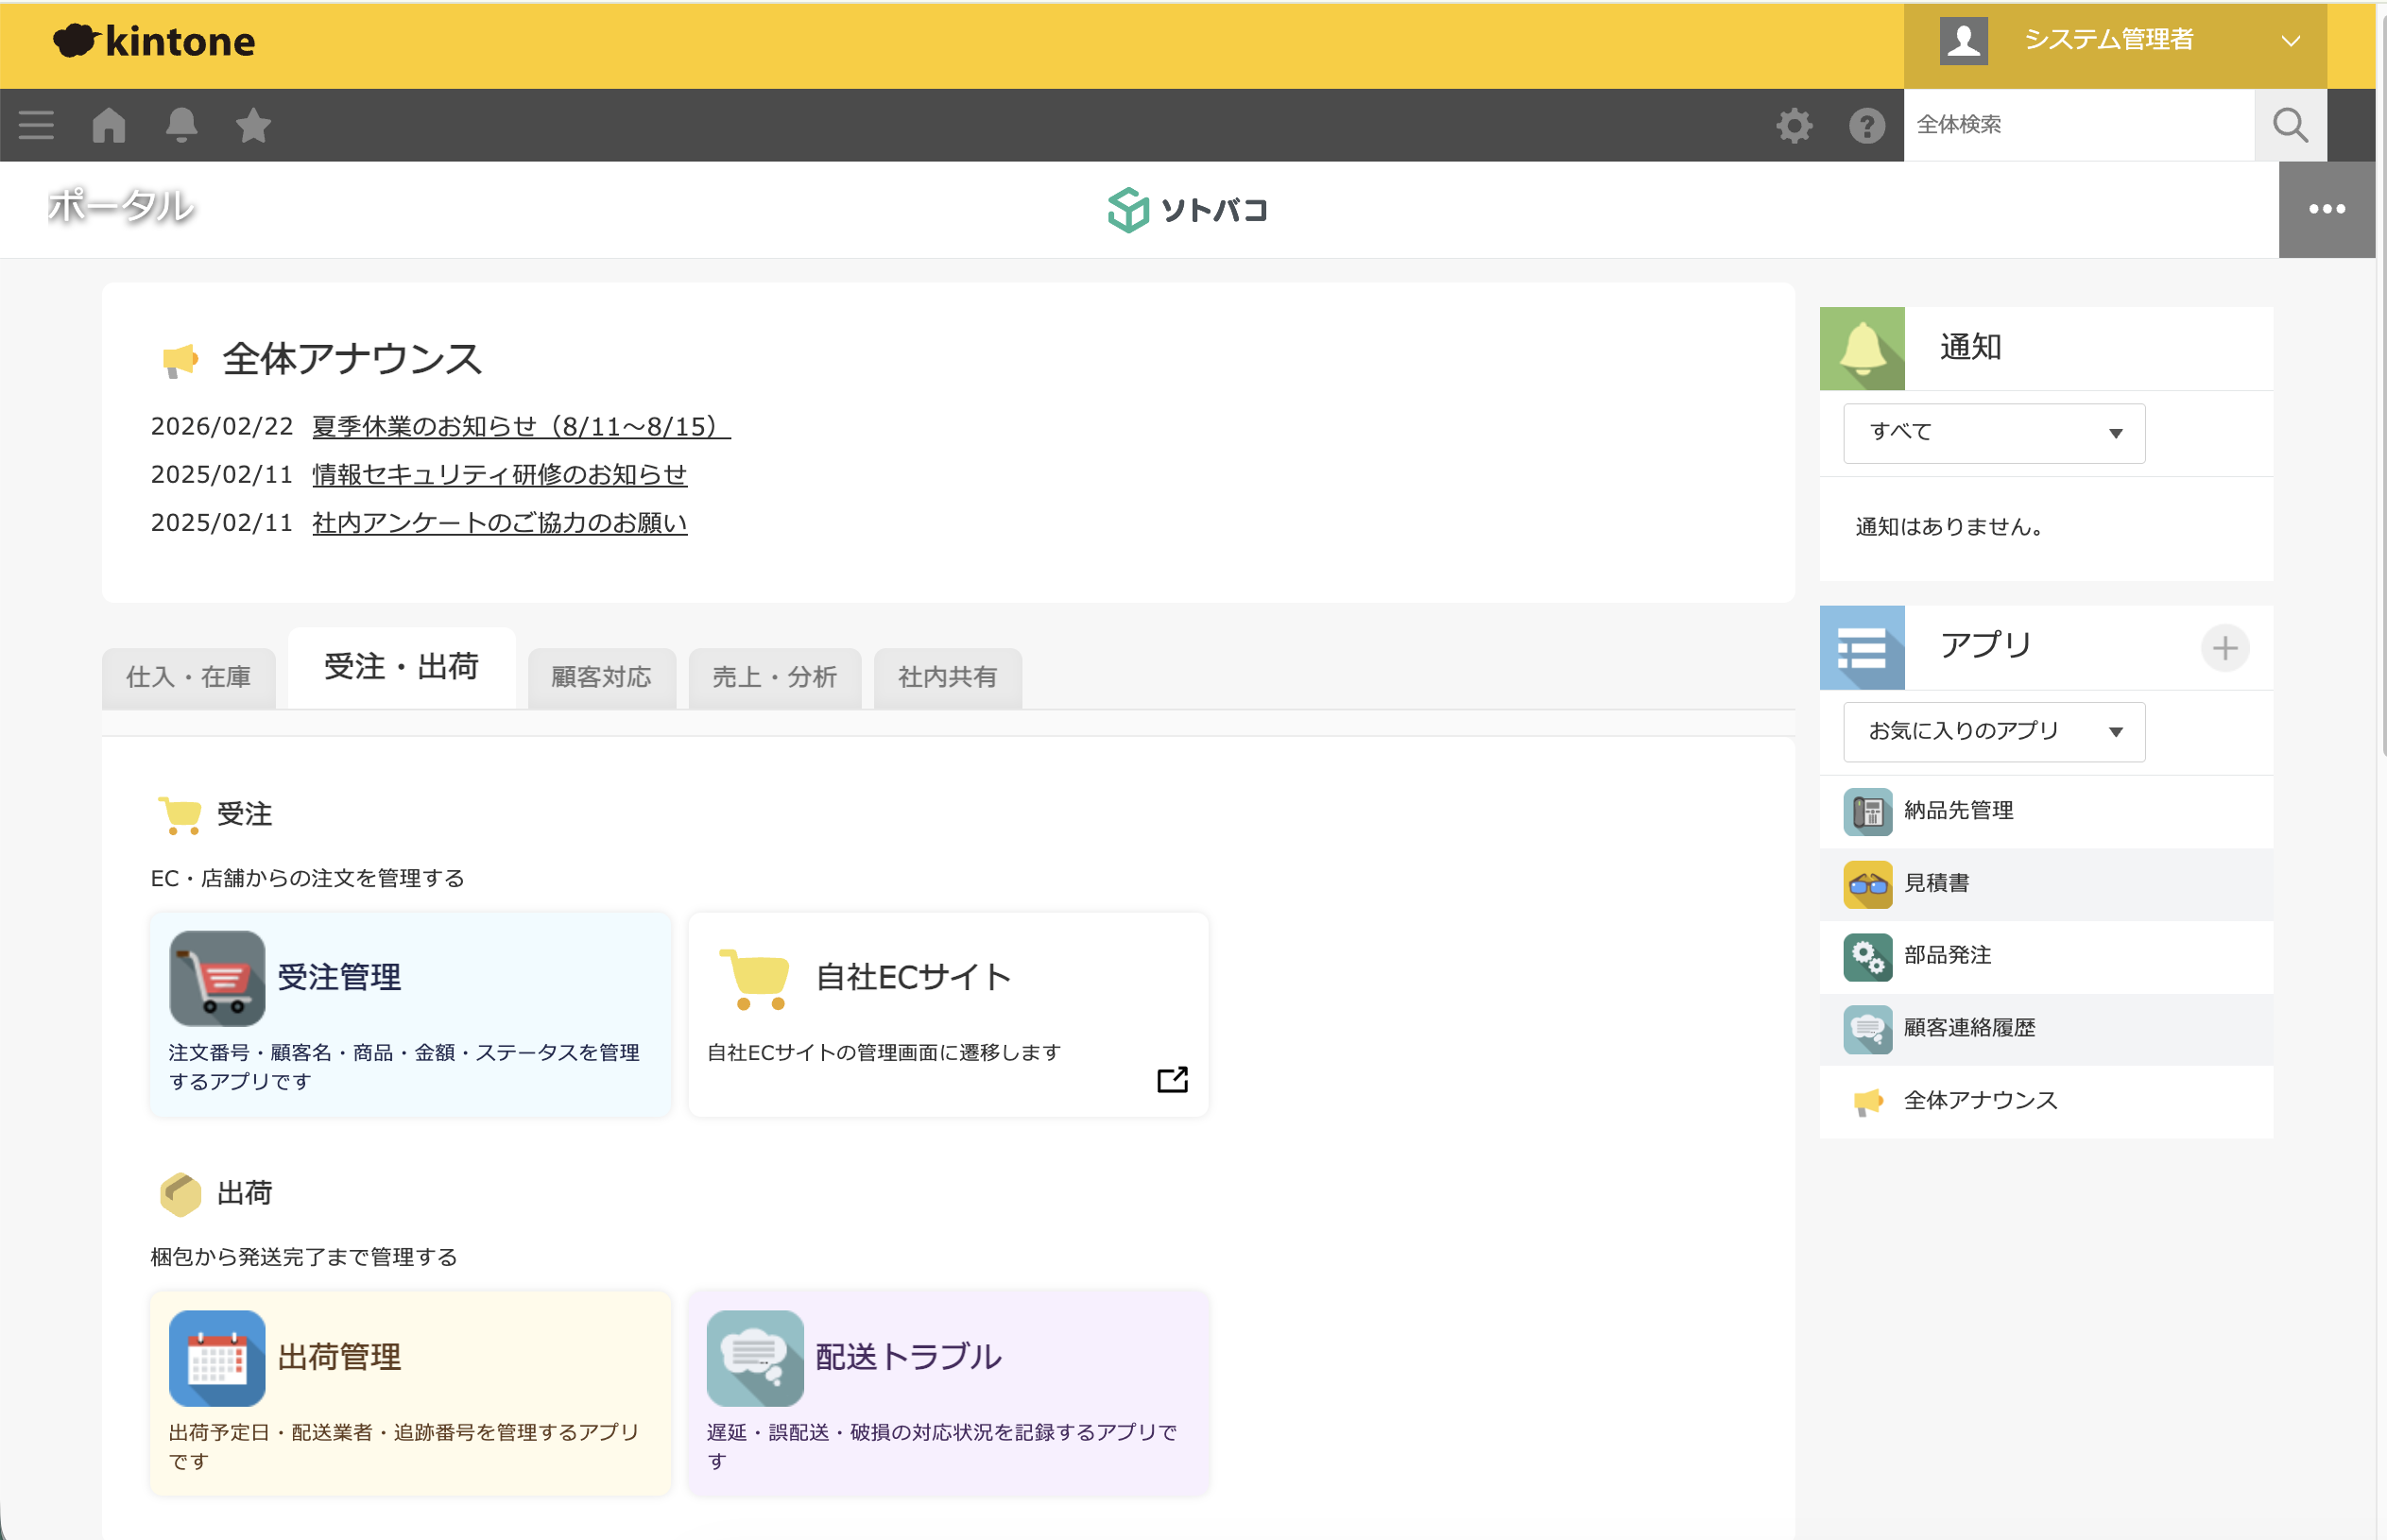This screenshot has height=1540, width=2387.
Task: Open the 売上・分析 tab
Action: click(x=774, y=677)
